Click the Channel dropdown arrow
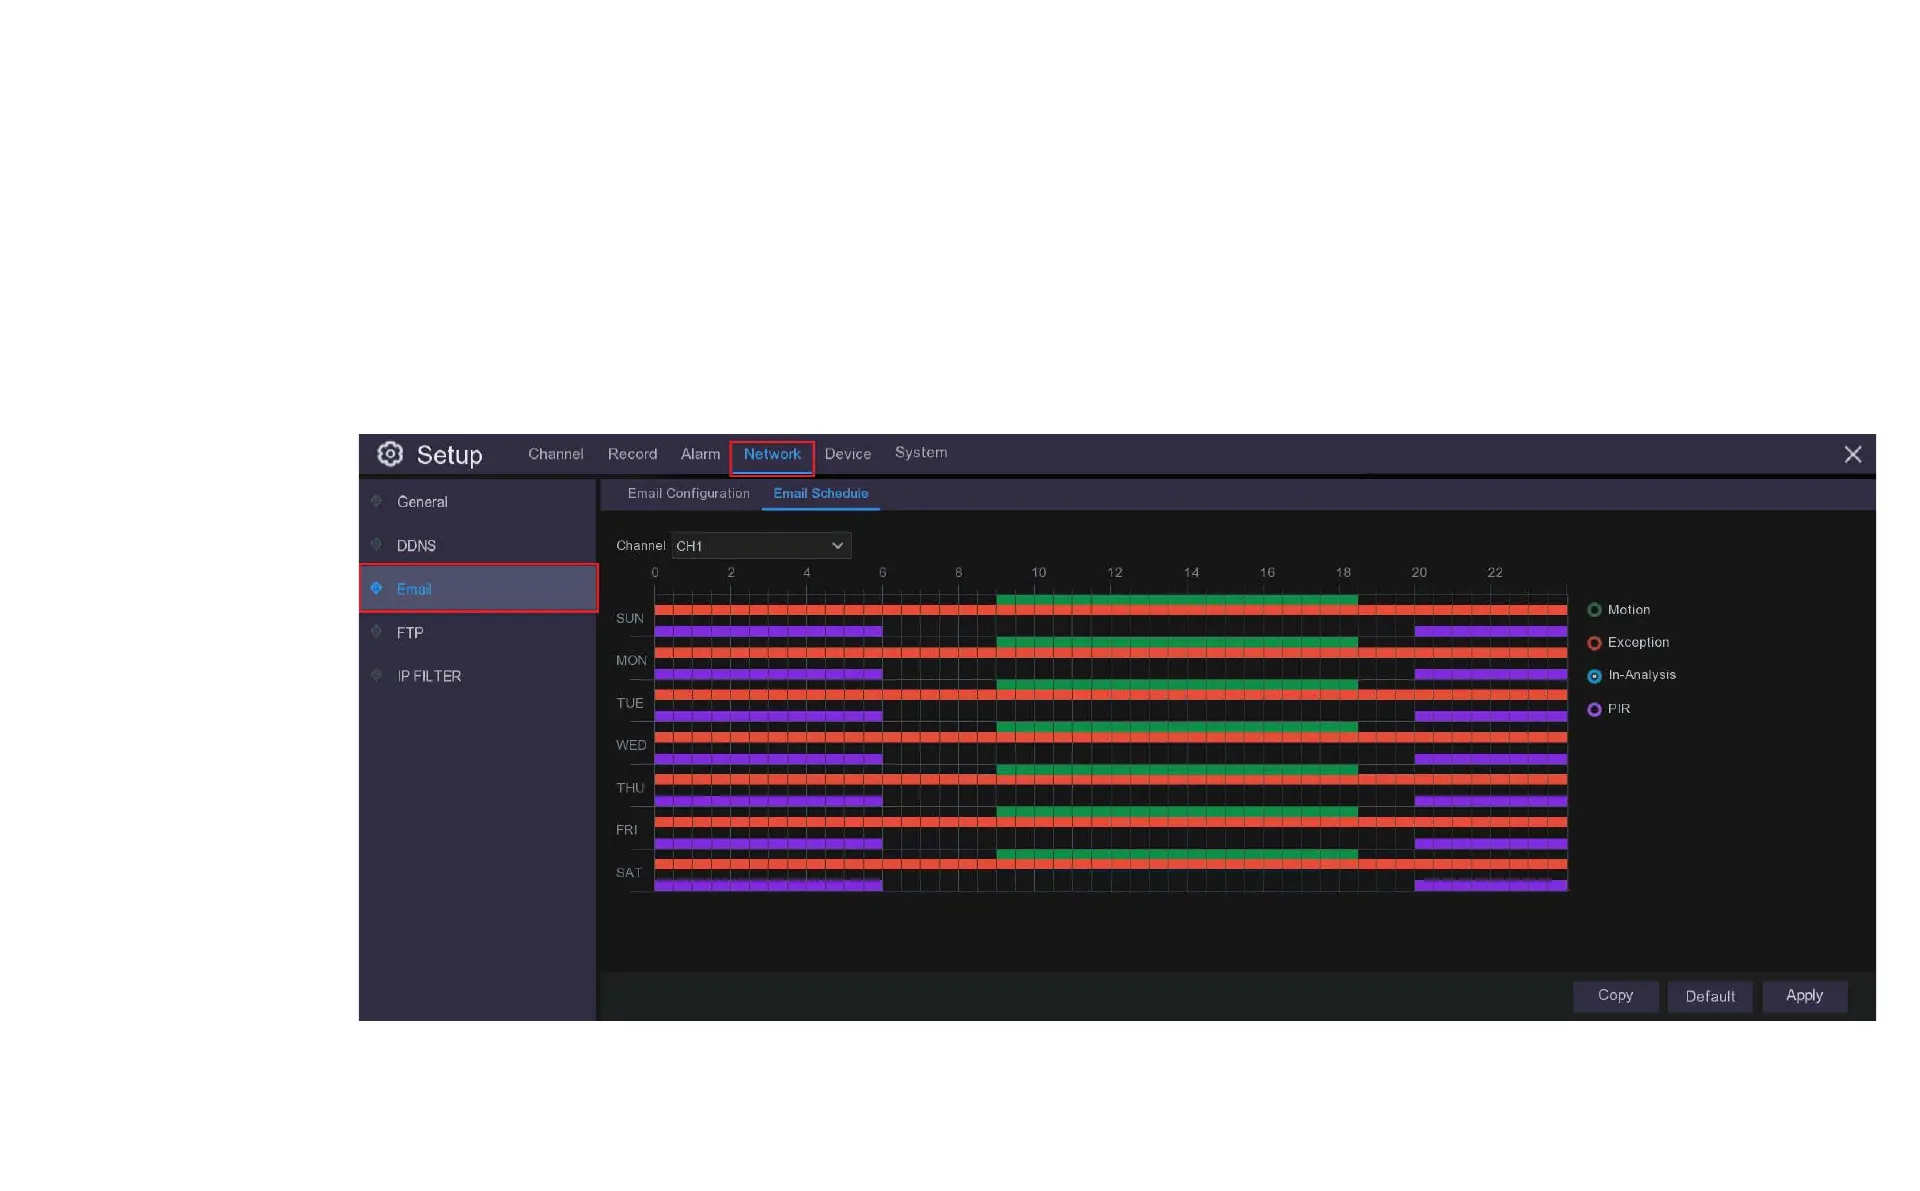This screenshot has height=1191, width=1920. coord(837,546)
